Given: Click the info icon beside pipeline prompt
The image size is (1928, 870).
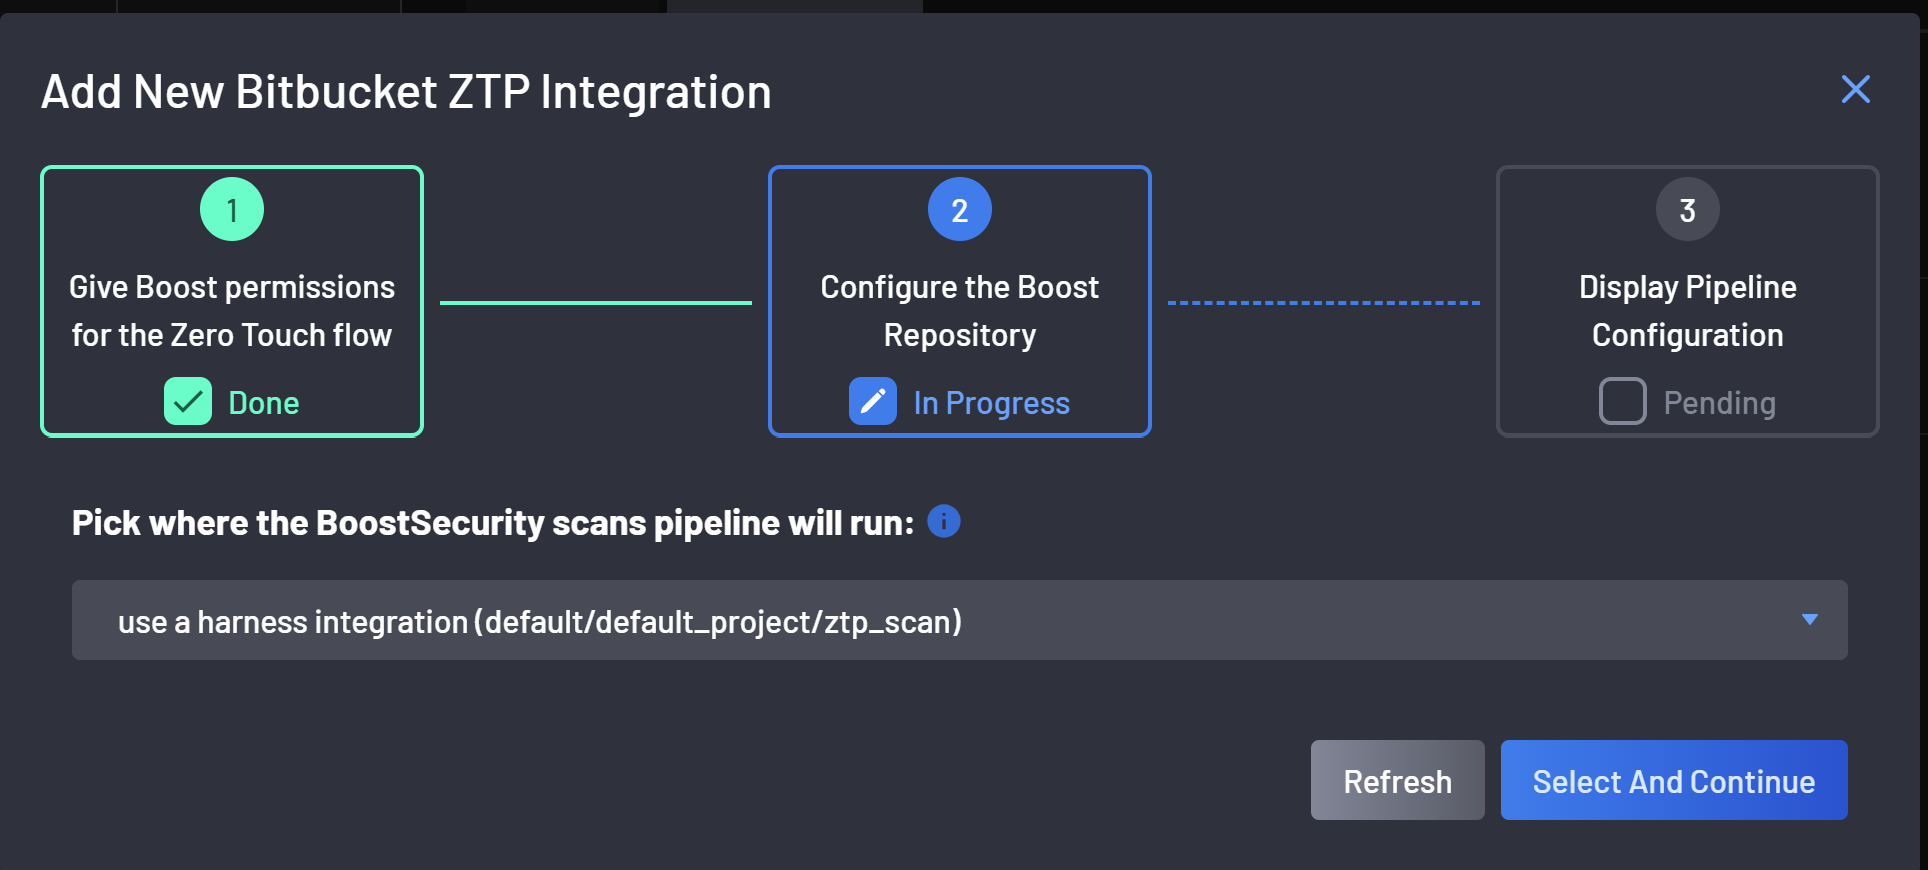Looking at the screenshot, I should point(944,521).
